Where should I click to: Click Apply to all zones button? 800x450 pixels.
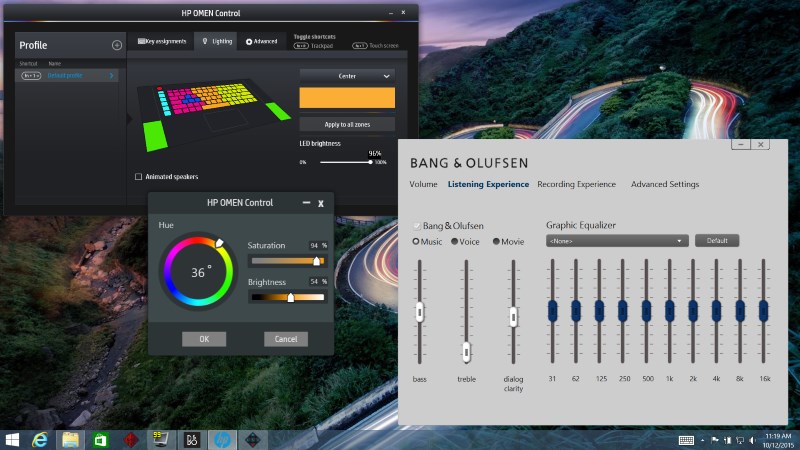pos(347,124)
